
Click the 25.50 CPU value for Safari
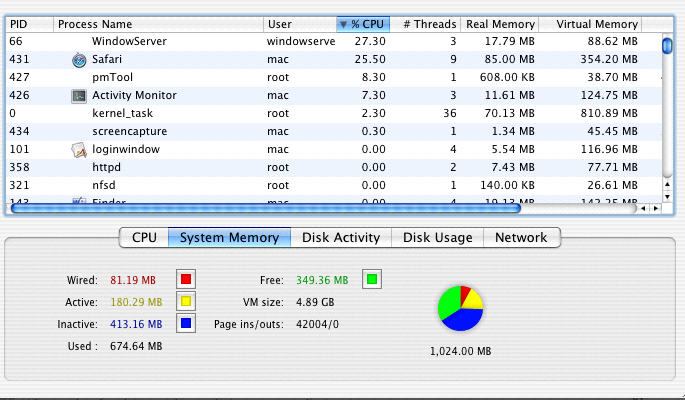click(x=370, y=59)
